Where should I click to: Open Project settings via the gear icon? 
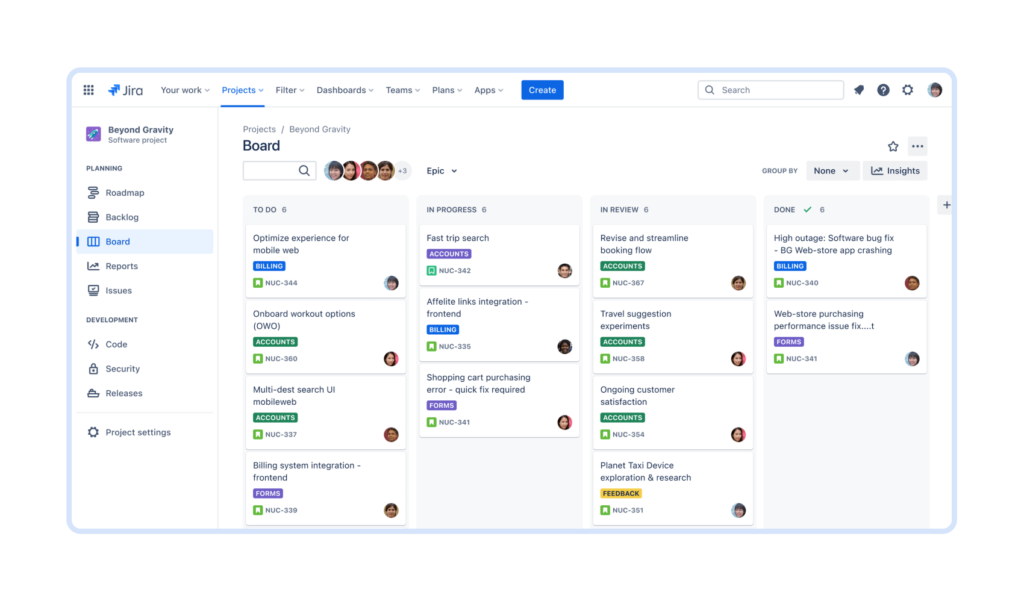pyautogui.click(x=137, y=432)
